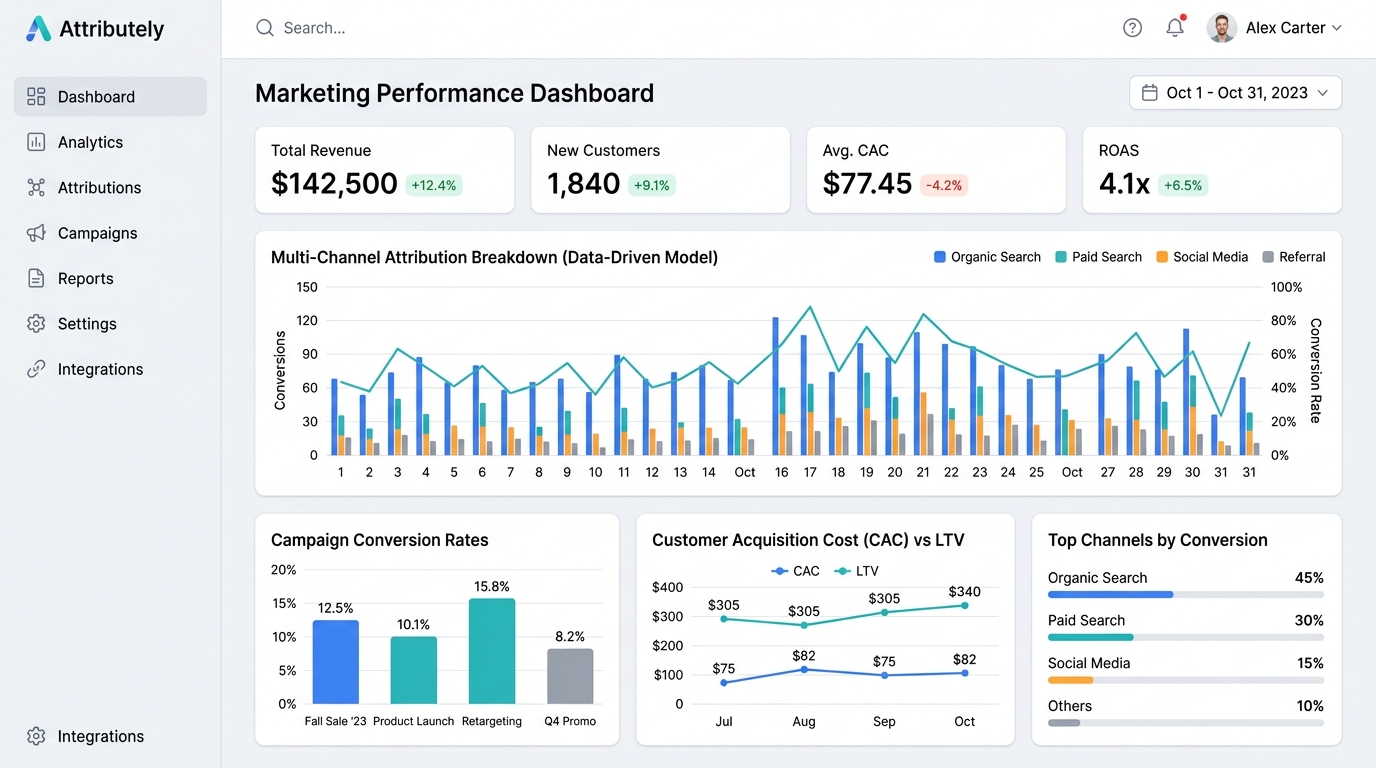Toggle Social Media legend series
Screen dimensions: 1376x768
coord(1202,257)
